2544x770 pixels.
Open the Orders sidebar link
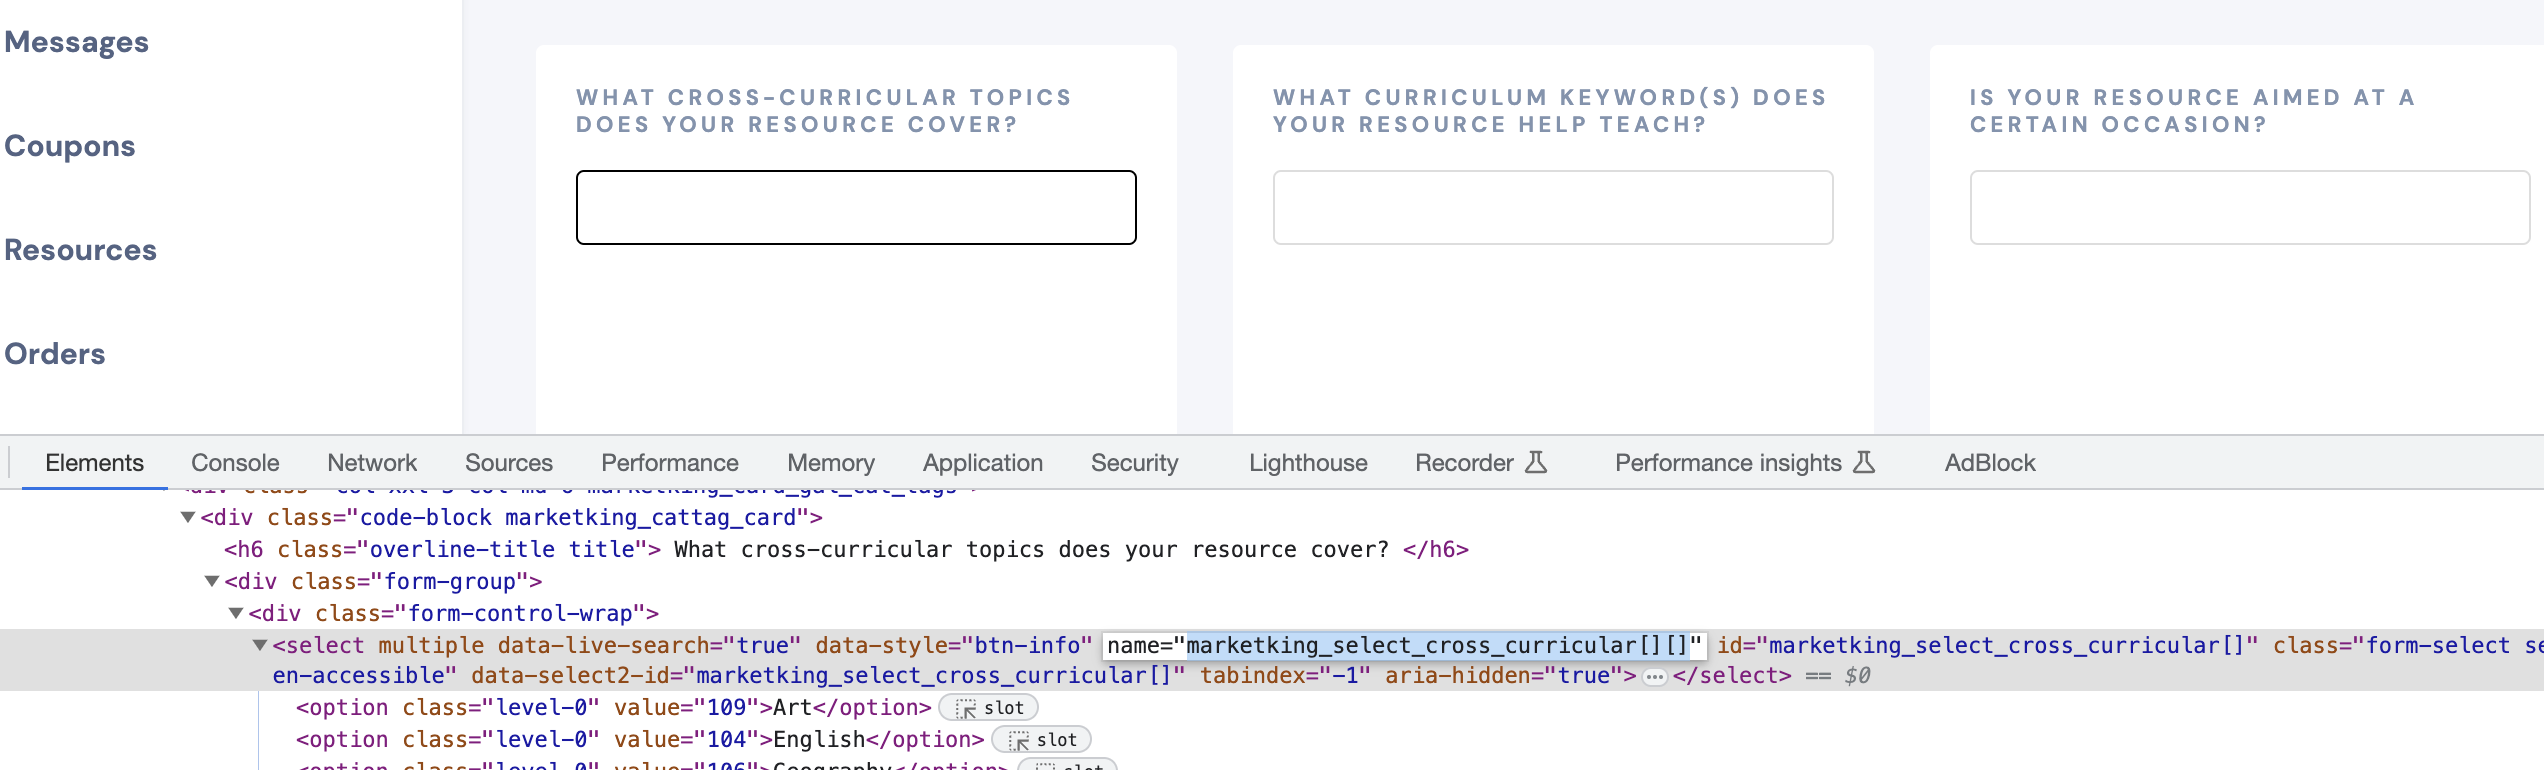pos(55,354)
